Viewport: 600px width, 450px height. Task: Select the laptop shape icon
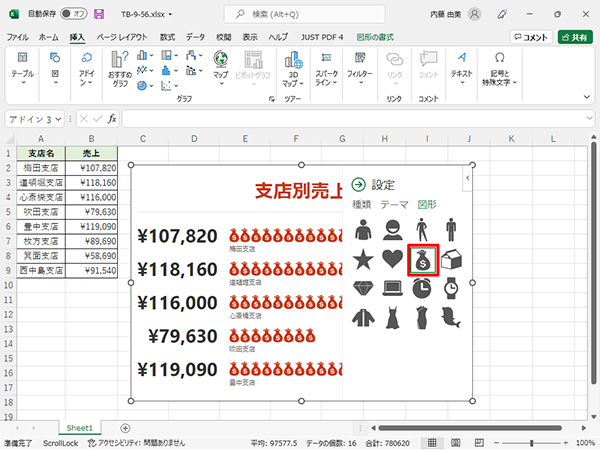(x=392, y=289)
